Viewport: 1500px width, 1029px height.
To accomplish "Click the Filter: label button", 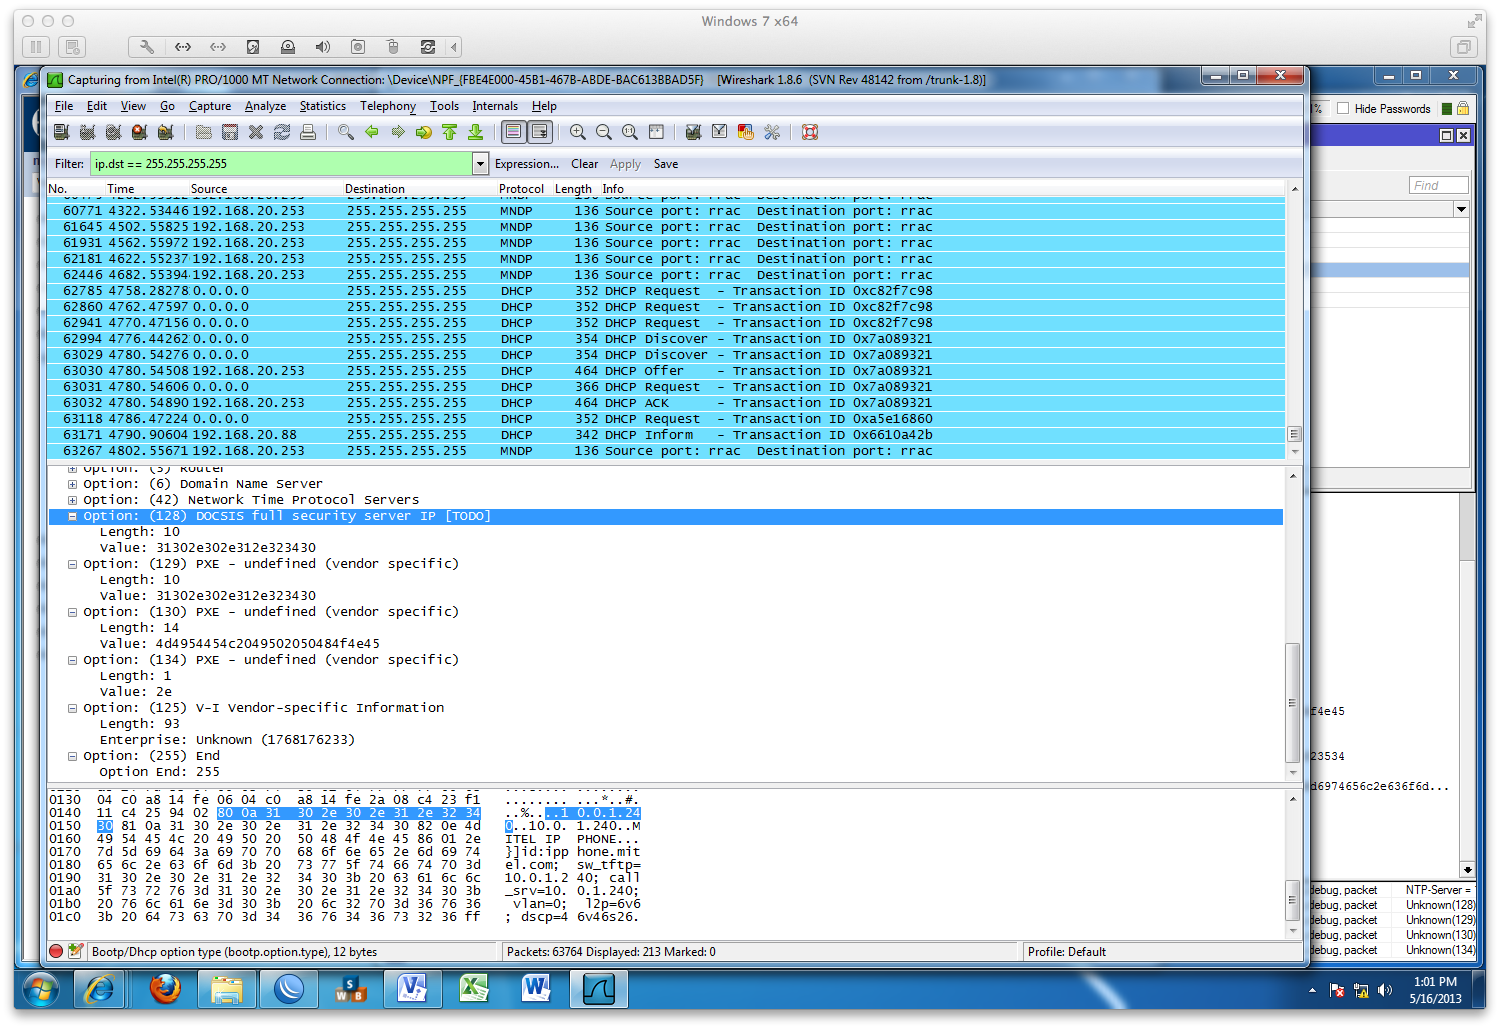I will (x=69, y=164).
